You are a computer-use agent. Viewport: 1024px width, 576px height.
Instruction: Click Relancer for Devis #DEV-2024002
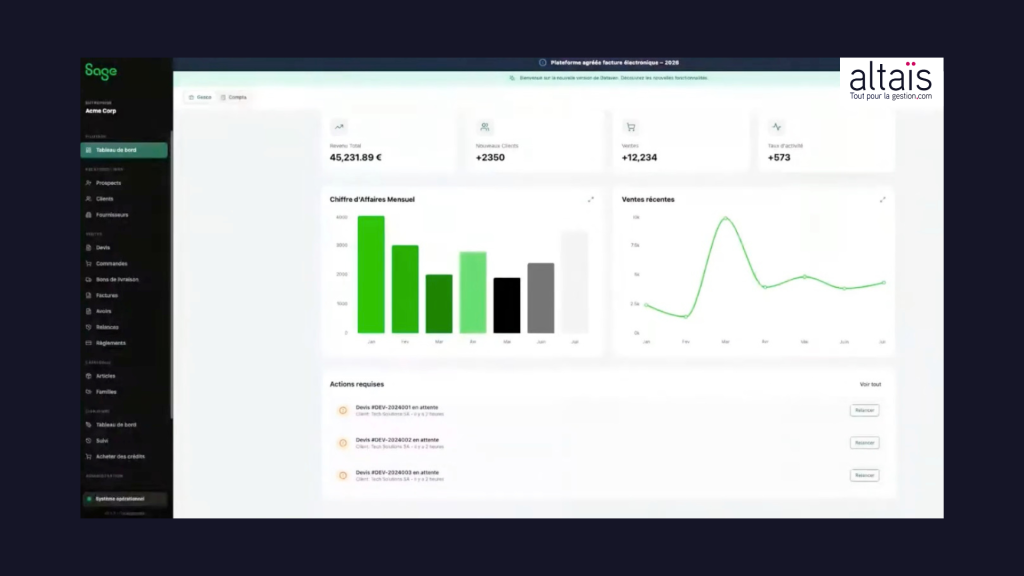pyautogui.click(x=864, y=443)
